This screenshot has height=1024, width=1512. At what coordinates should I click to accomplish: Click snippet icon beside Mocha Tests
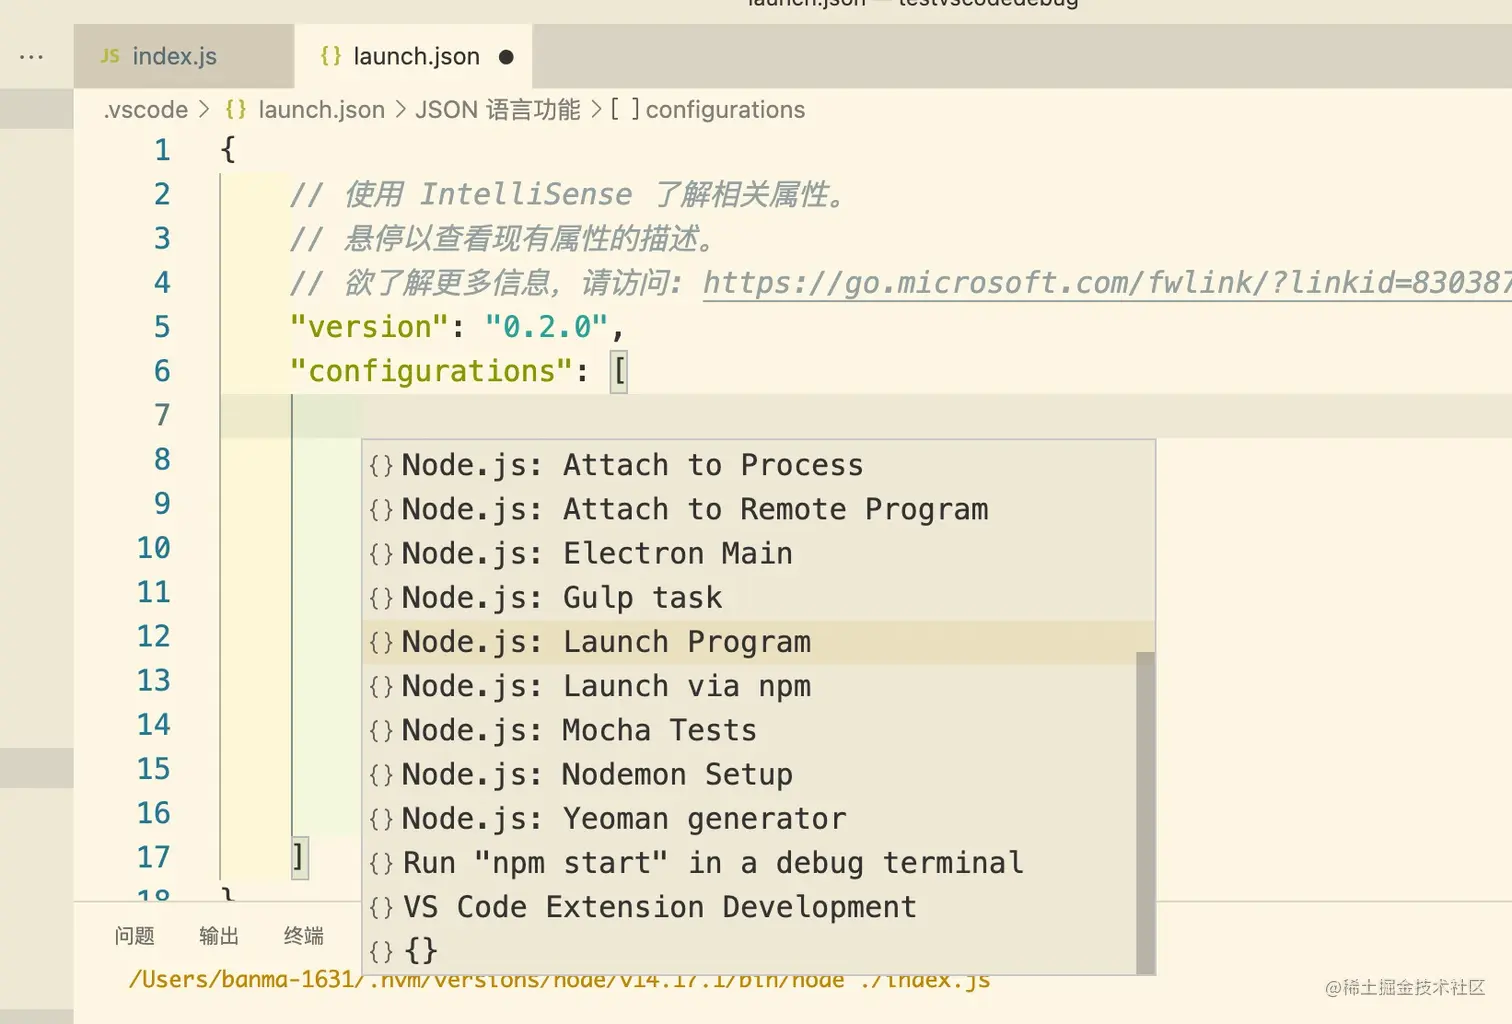click(x=381, y=731)
